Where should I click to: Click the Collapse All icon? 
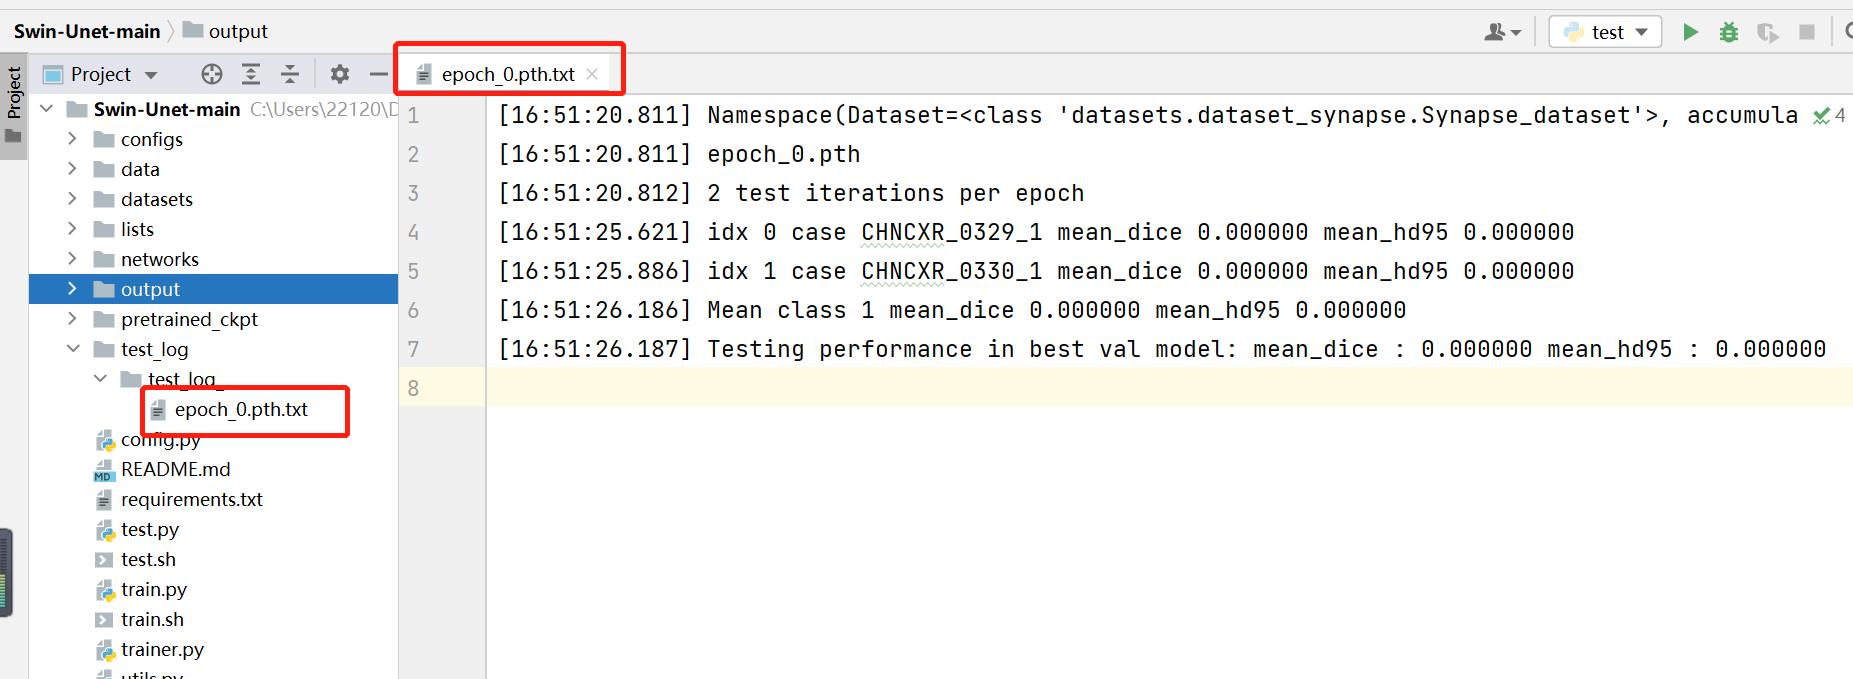point(290,74)
